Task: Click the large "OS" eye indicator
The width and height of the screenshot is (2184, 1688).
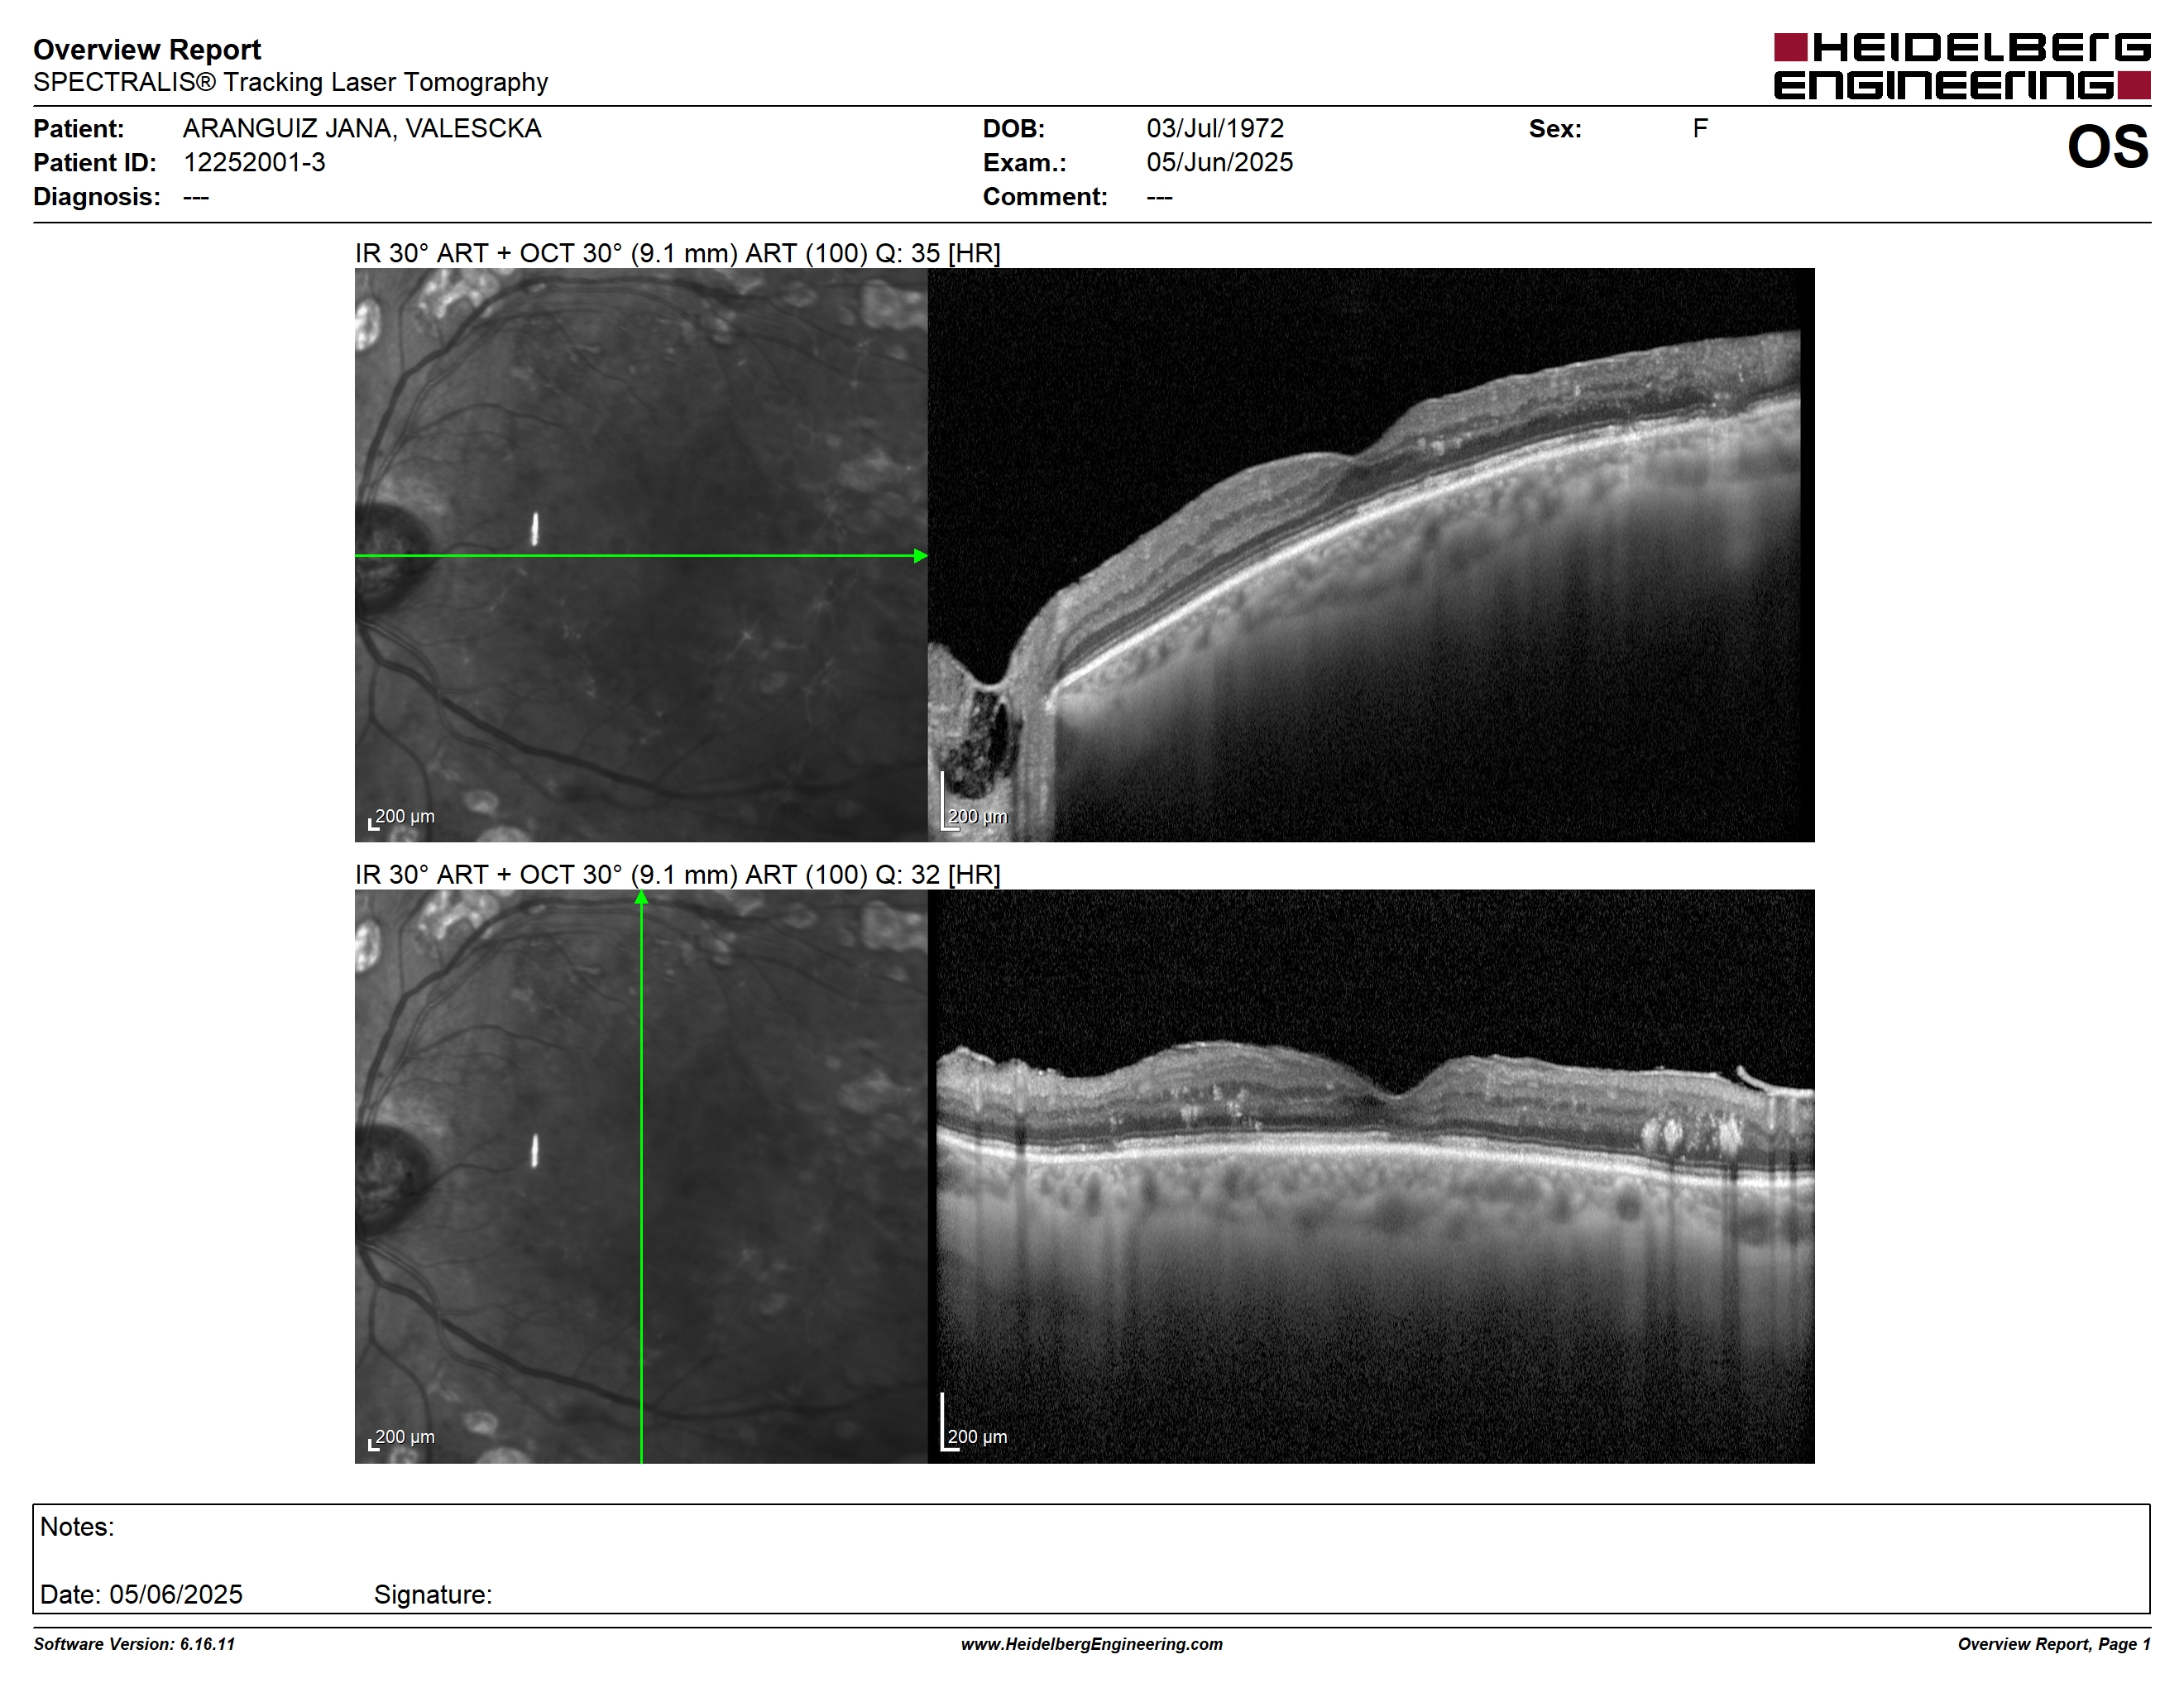Action: [2108, 147]
